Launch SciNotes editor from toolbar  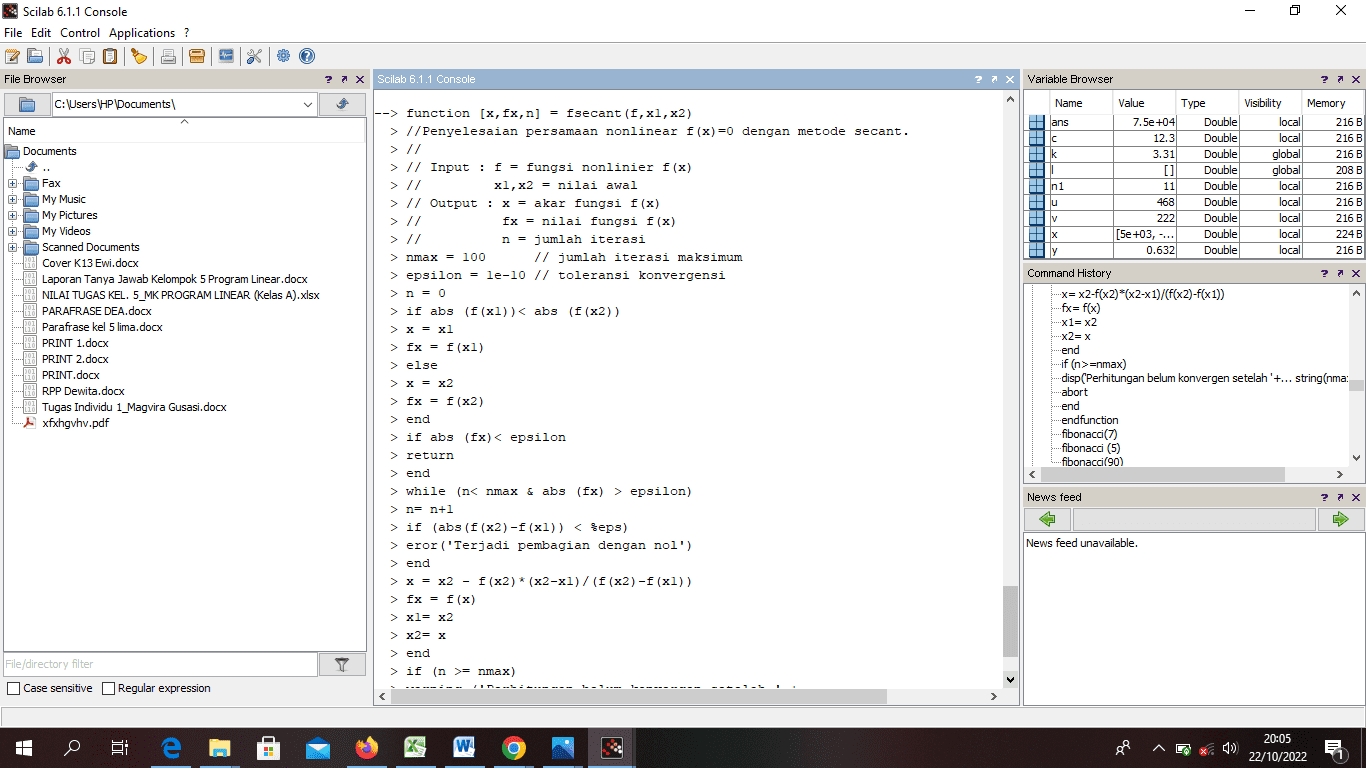click(x=12, y=56)
